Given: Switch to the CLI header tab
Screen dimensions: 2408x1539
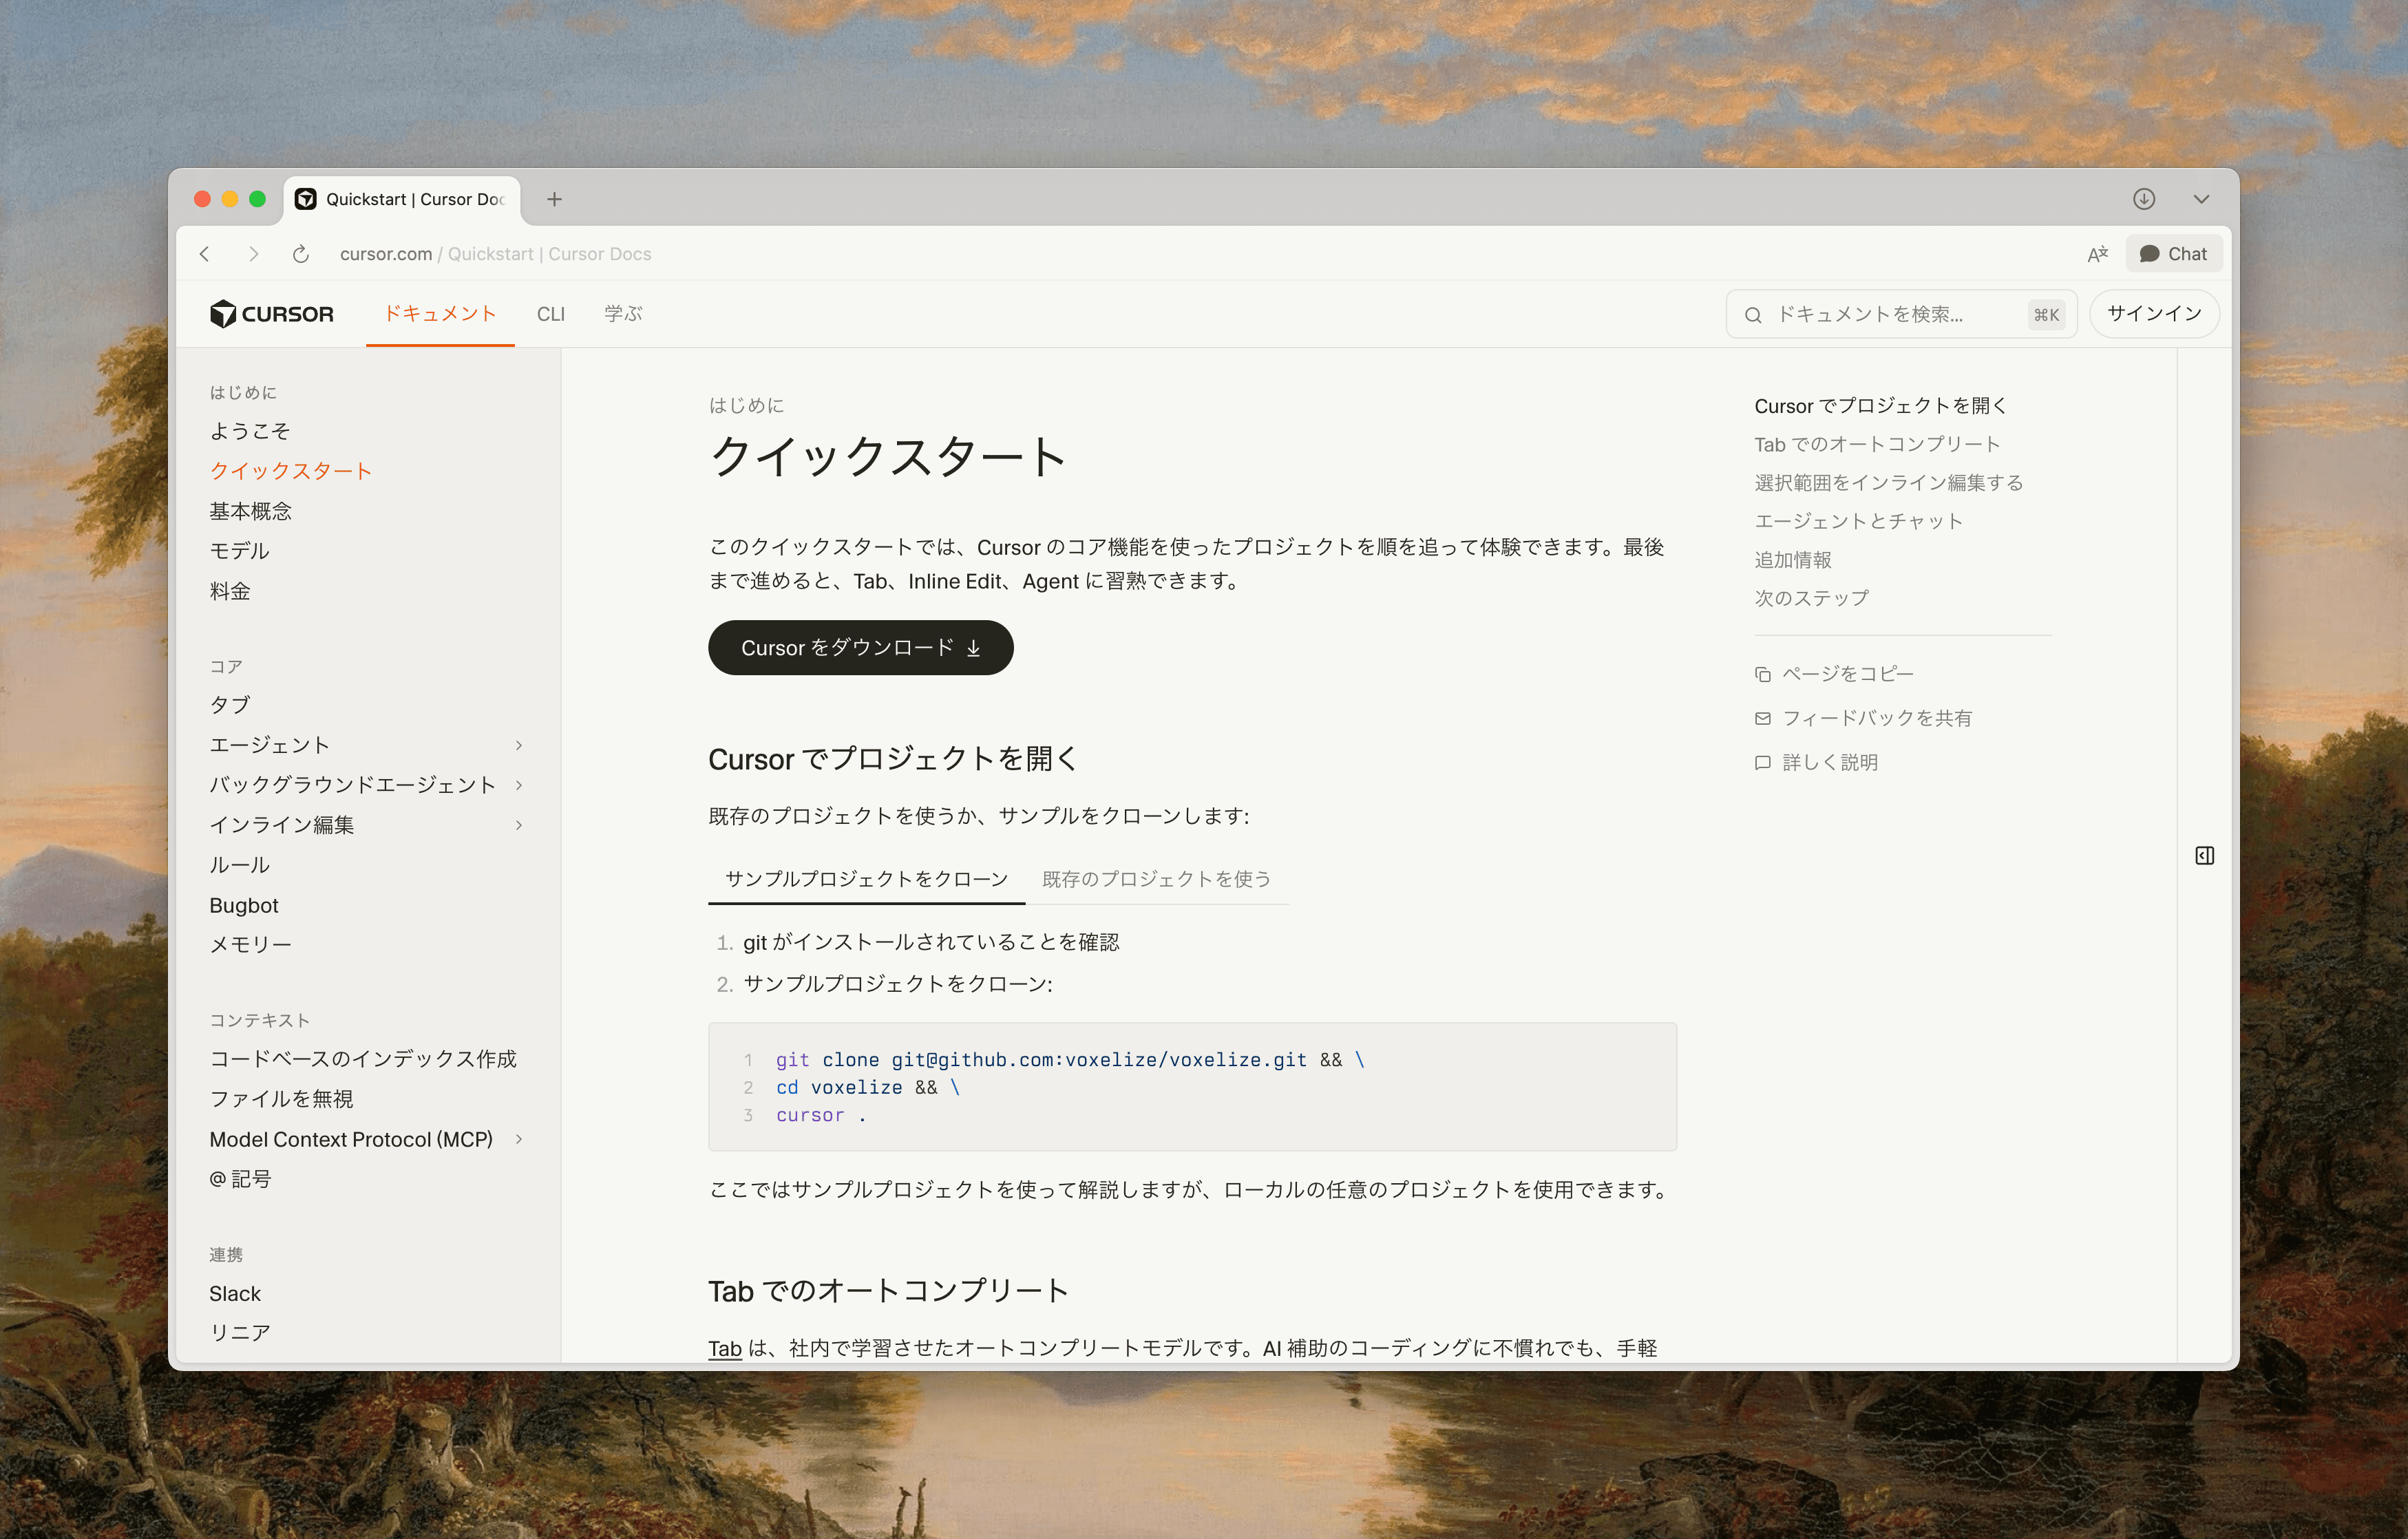Looking at the screenshot, I should coord(550,314).
